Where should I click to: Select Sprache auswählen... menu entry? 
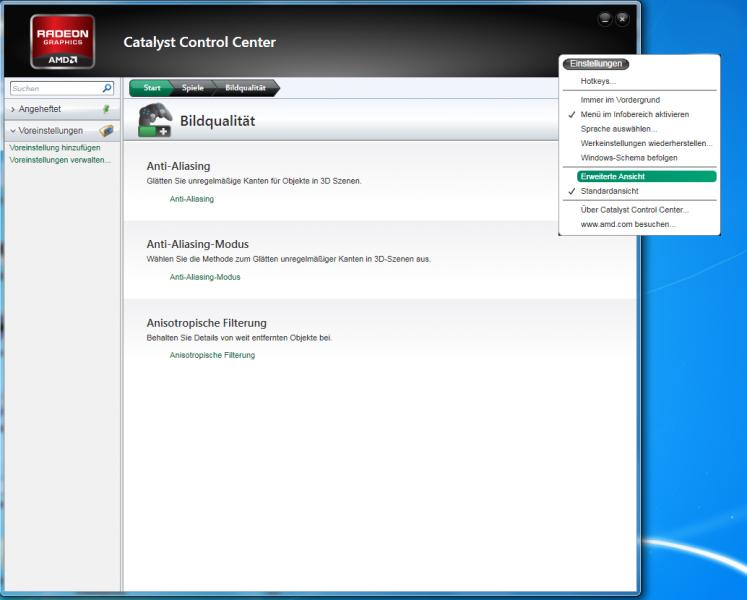coord(618,129)
